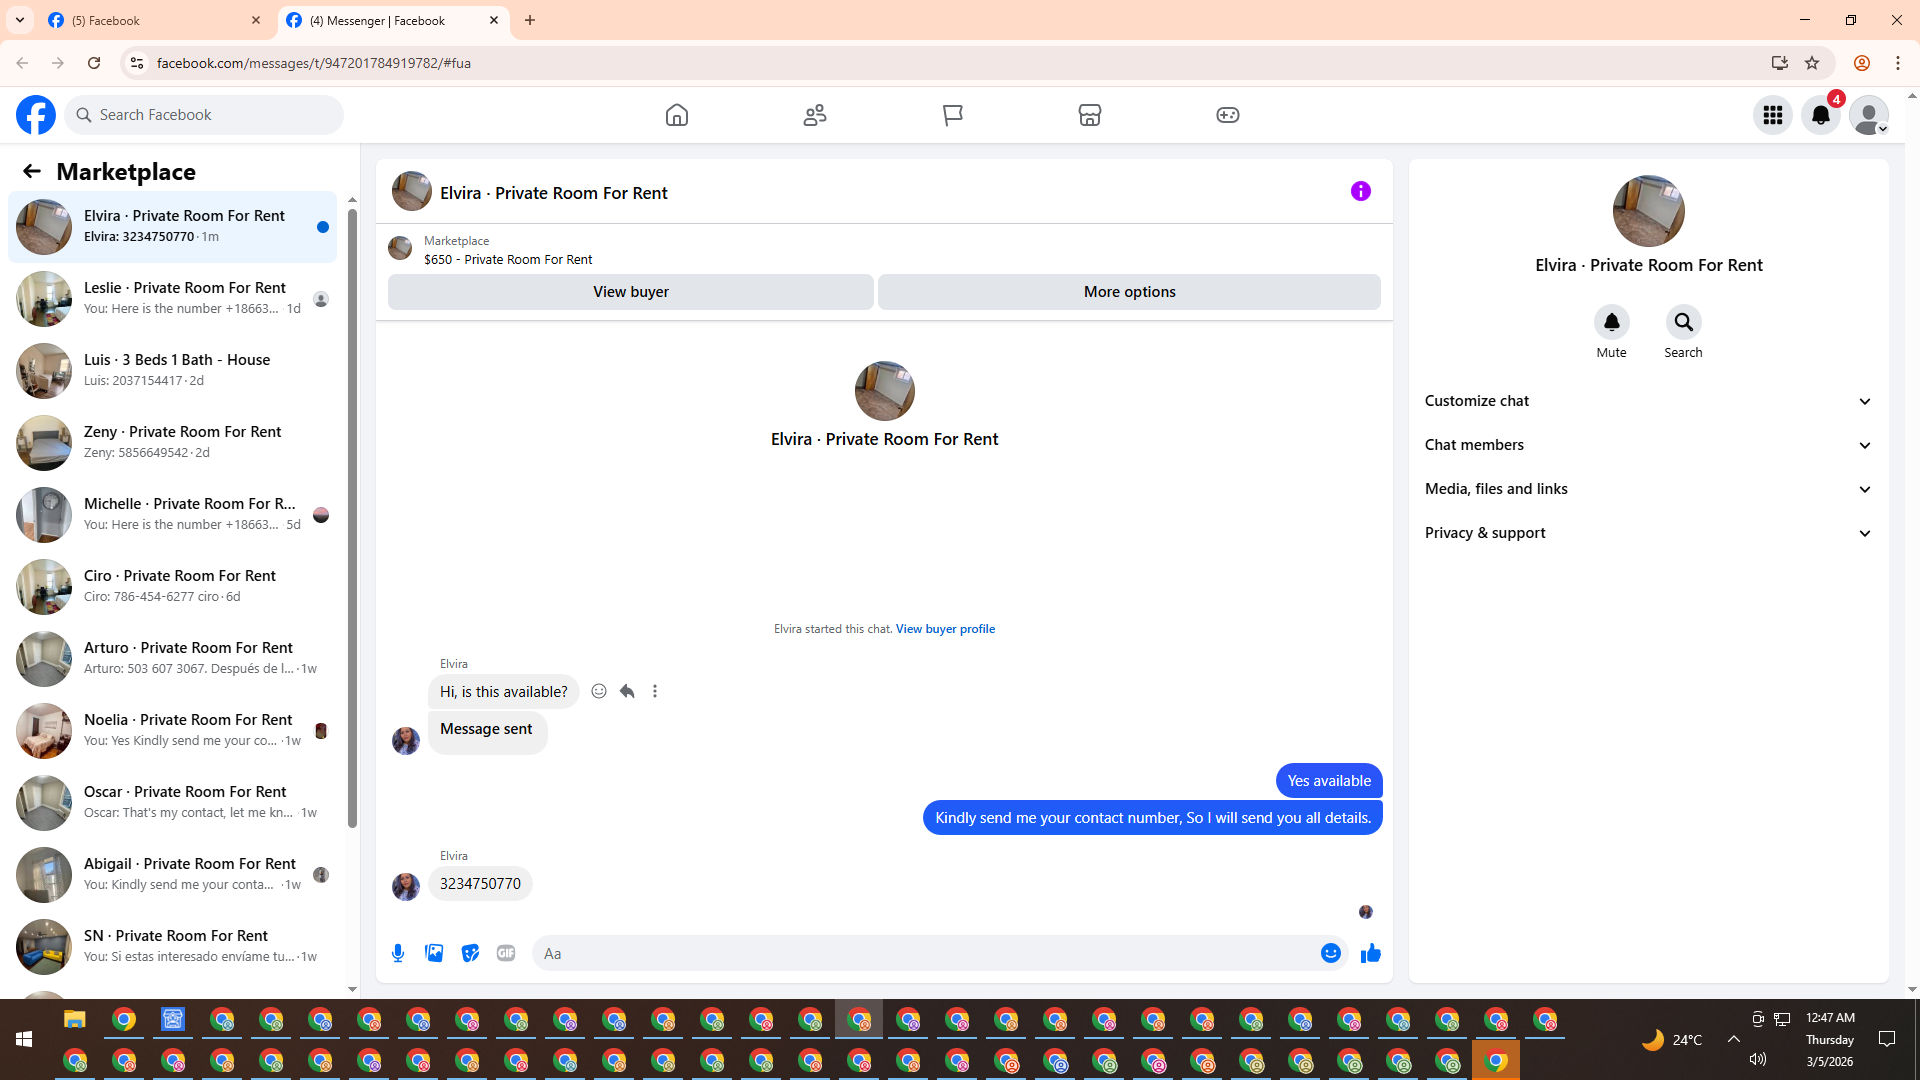This screenshot has width=1920, height=1080.
Task: Go to the Home feed icon
Action: click(677, 115)
